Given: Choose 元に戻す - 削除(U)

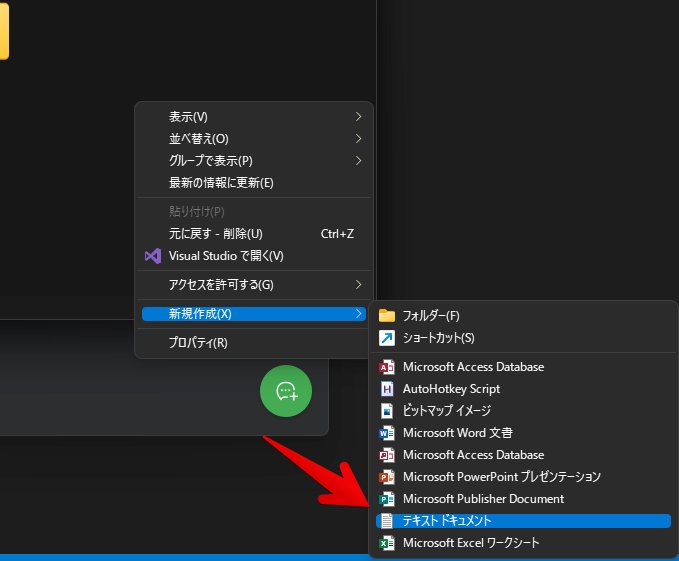Looking at the screenshot, I should coord(254,234).
